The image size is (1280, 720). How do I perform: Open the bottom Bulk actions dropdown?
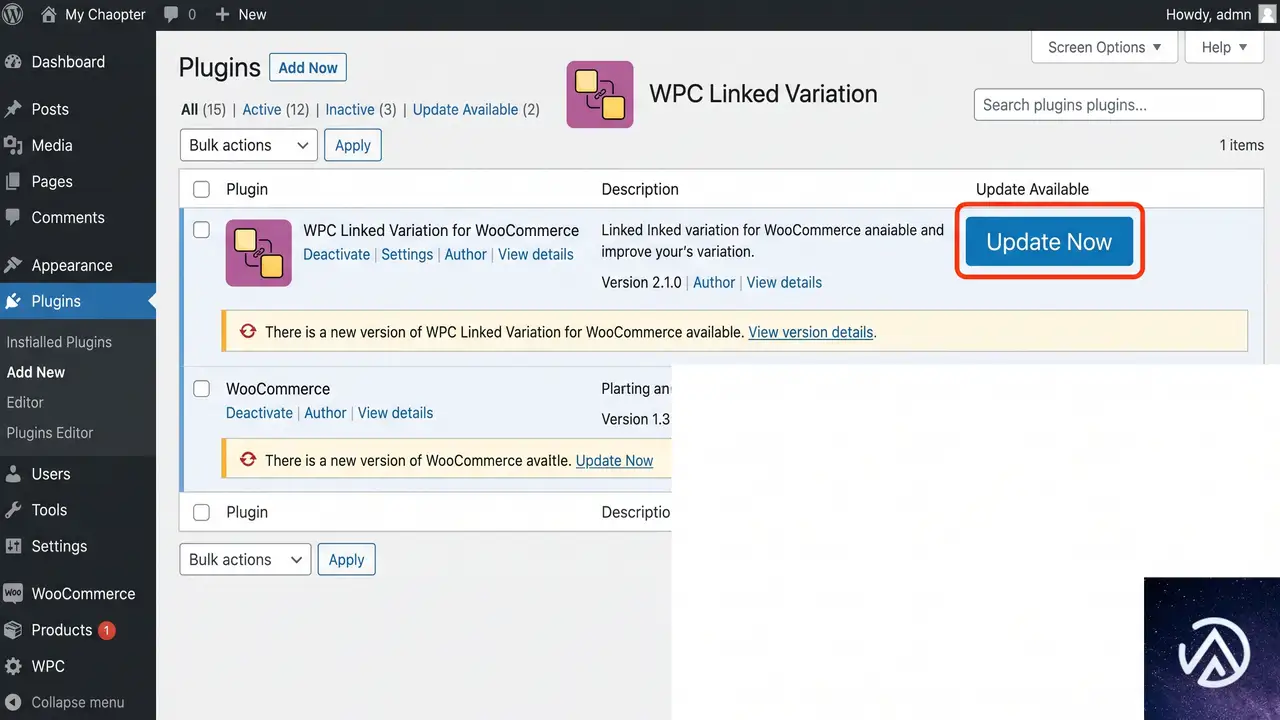(x=246, y=559)
